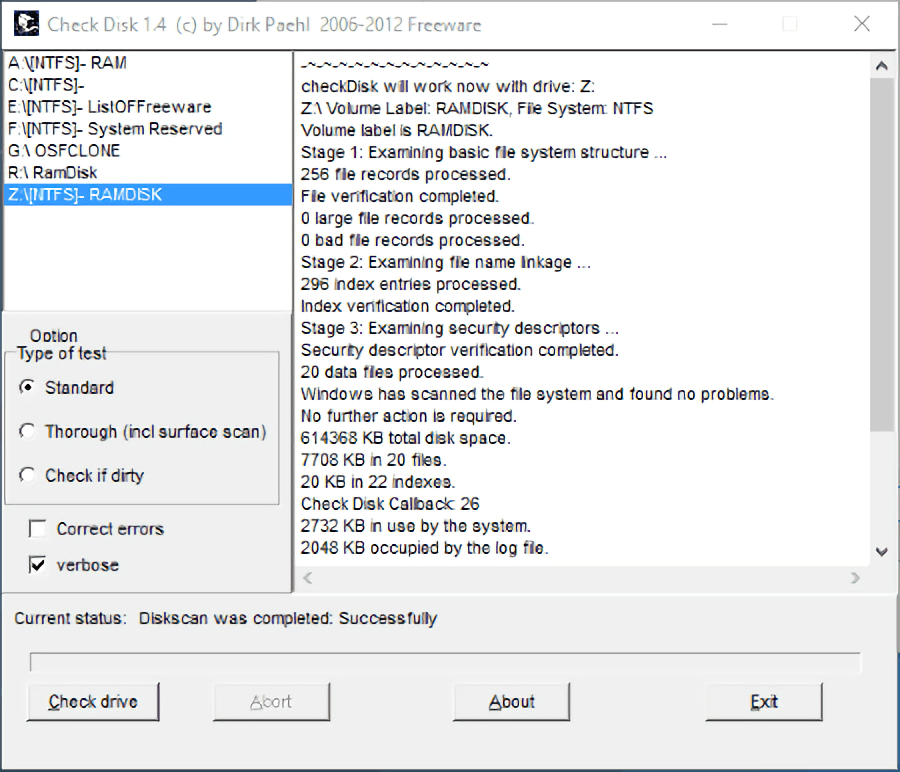Click the scroll up arrow on results pane

881,64
